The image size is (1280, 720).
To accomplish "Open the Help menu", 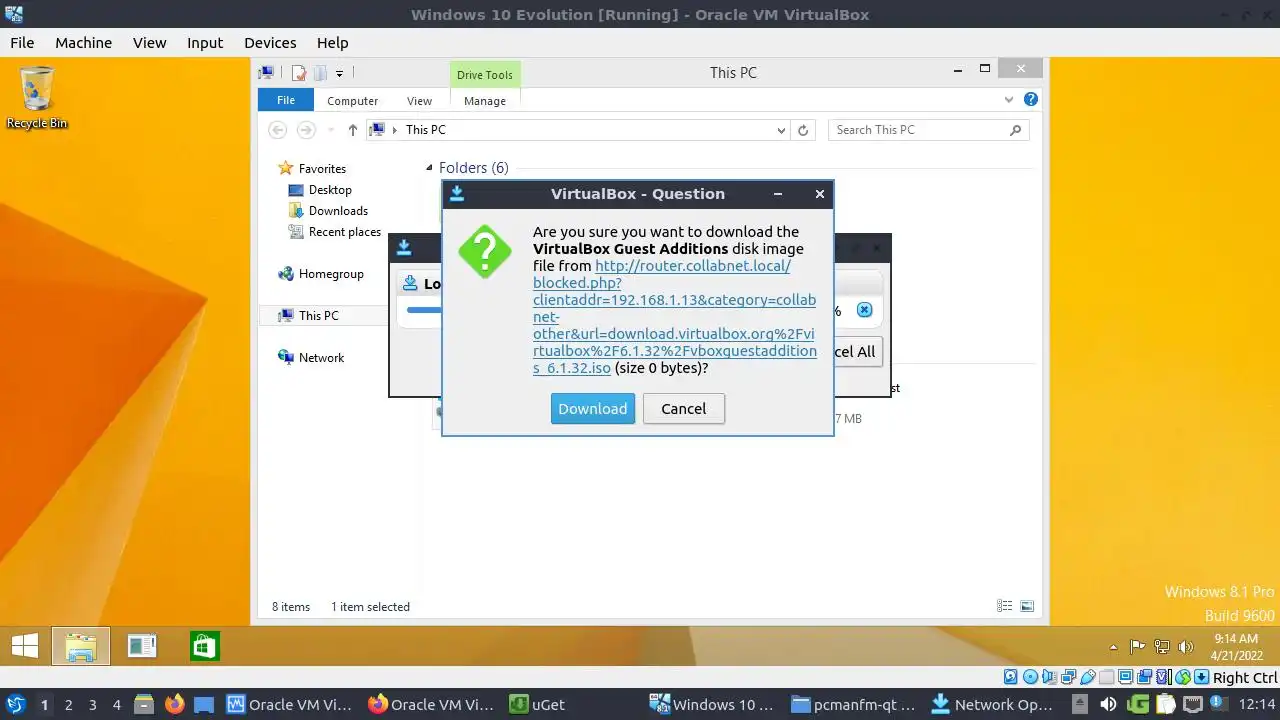I will 332,43.
